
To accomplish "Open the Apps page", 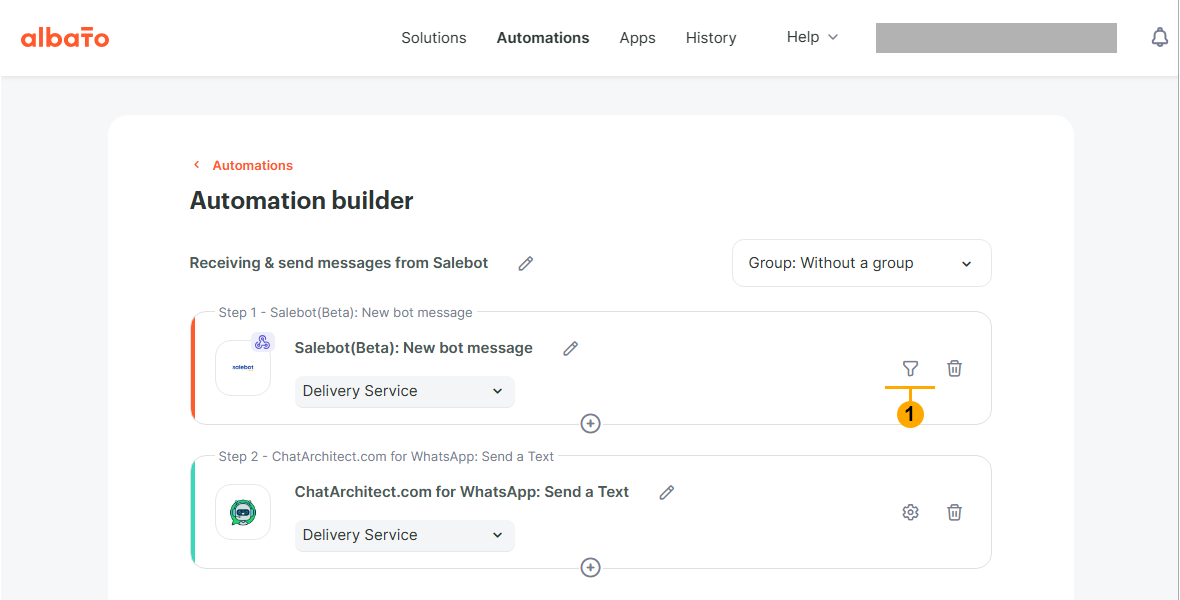I will click(x=637, y=38).
